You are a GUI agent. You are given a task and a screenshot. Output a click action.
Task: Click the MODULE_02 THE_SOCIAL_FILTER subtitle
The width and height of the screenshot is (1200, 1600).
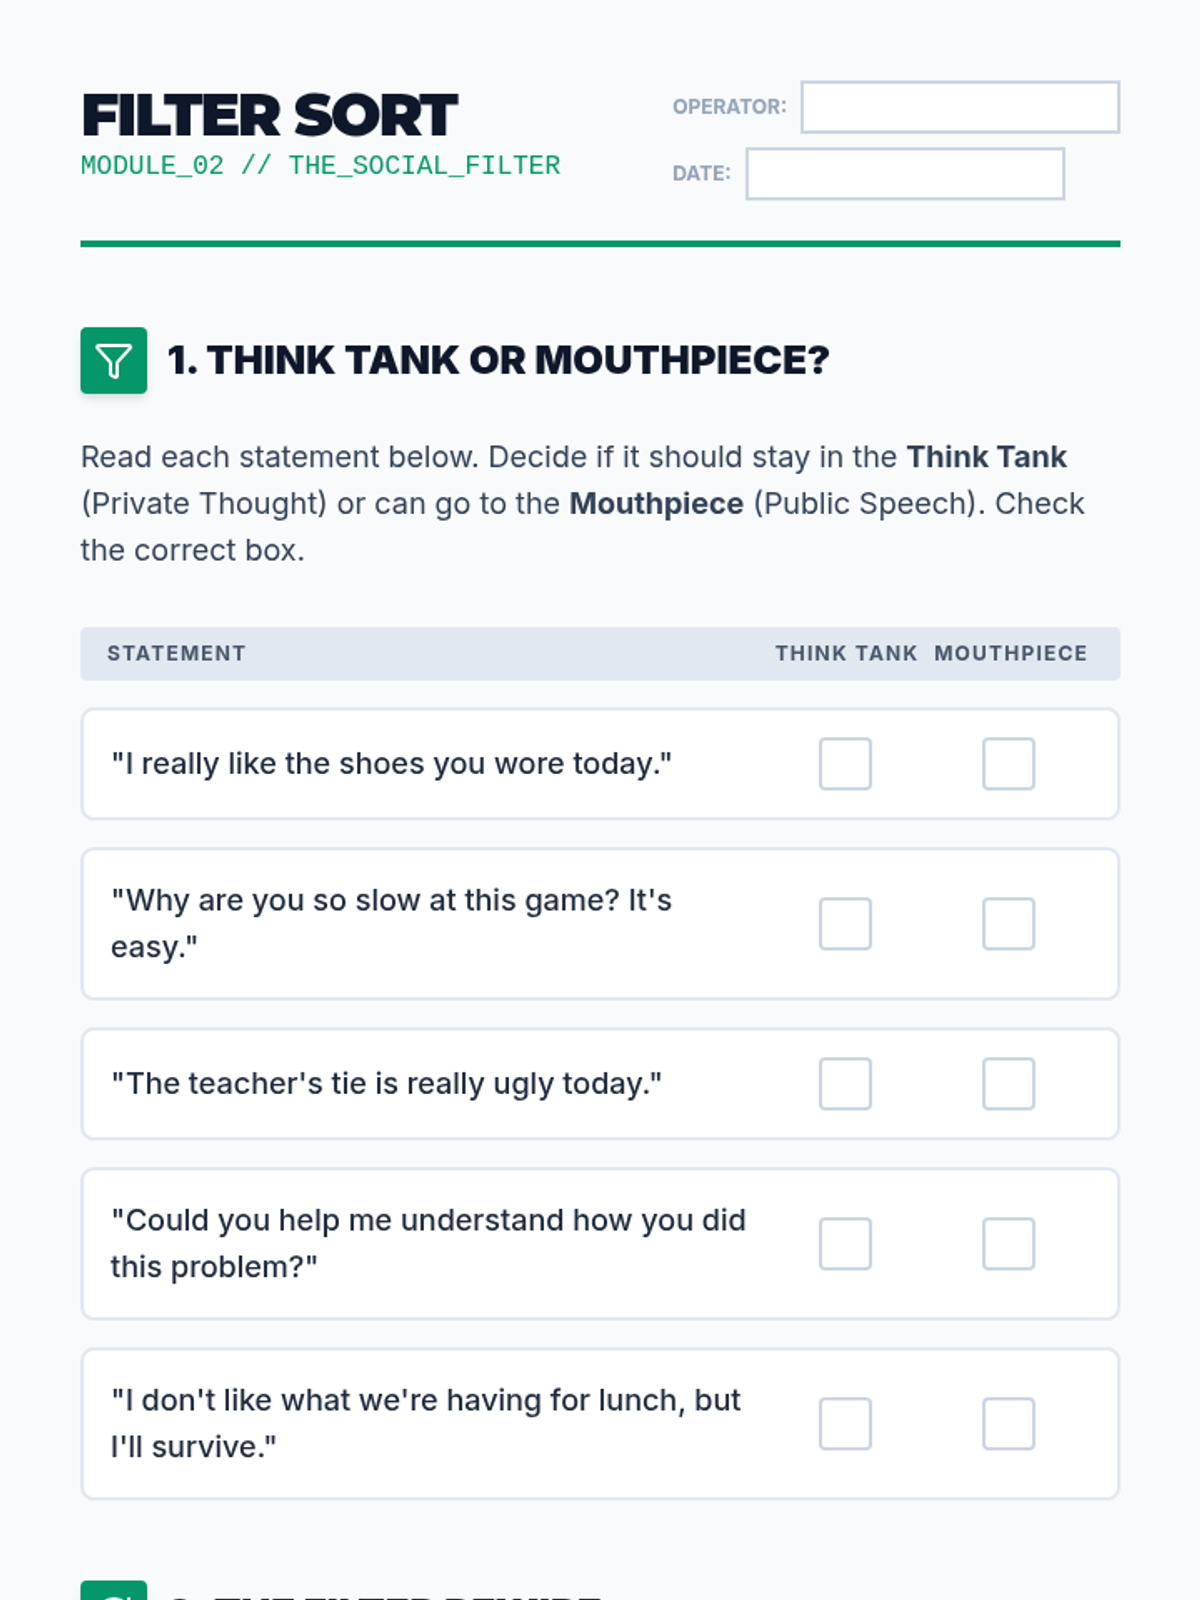pyautogui.click(x=320, y=166)
